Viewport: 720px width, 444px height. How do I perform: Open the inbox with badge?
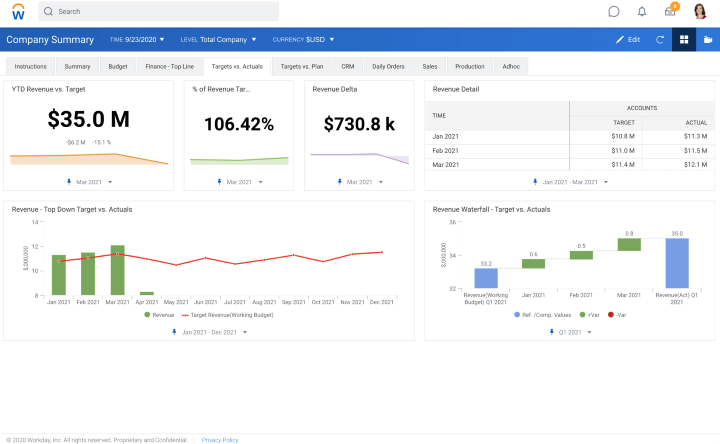click(x=670, y=12)
